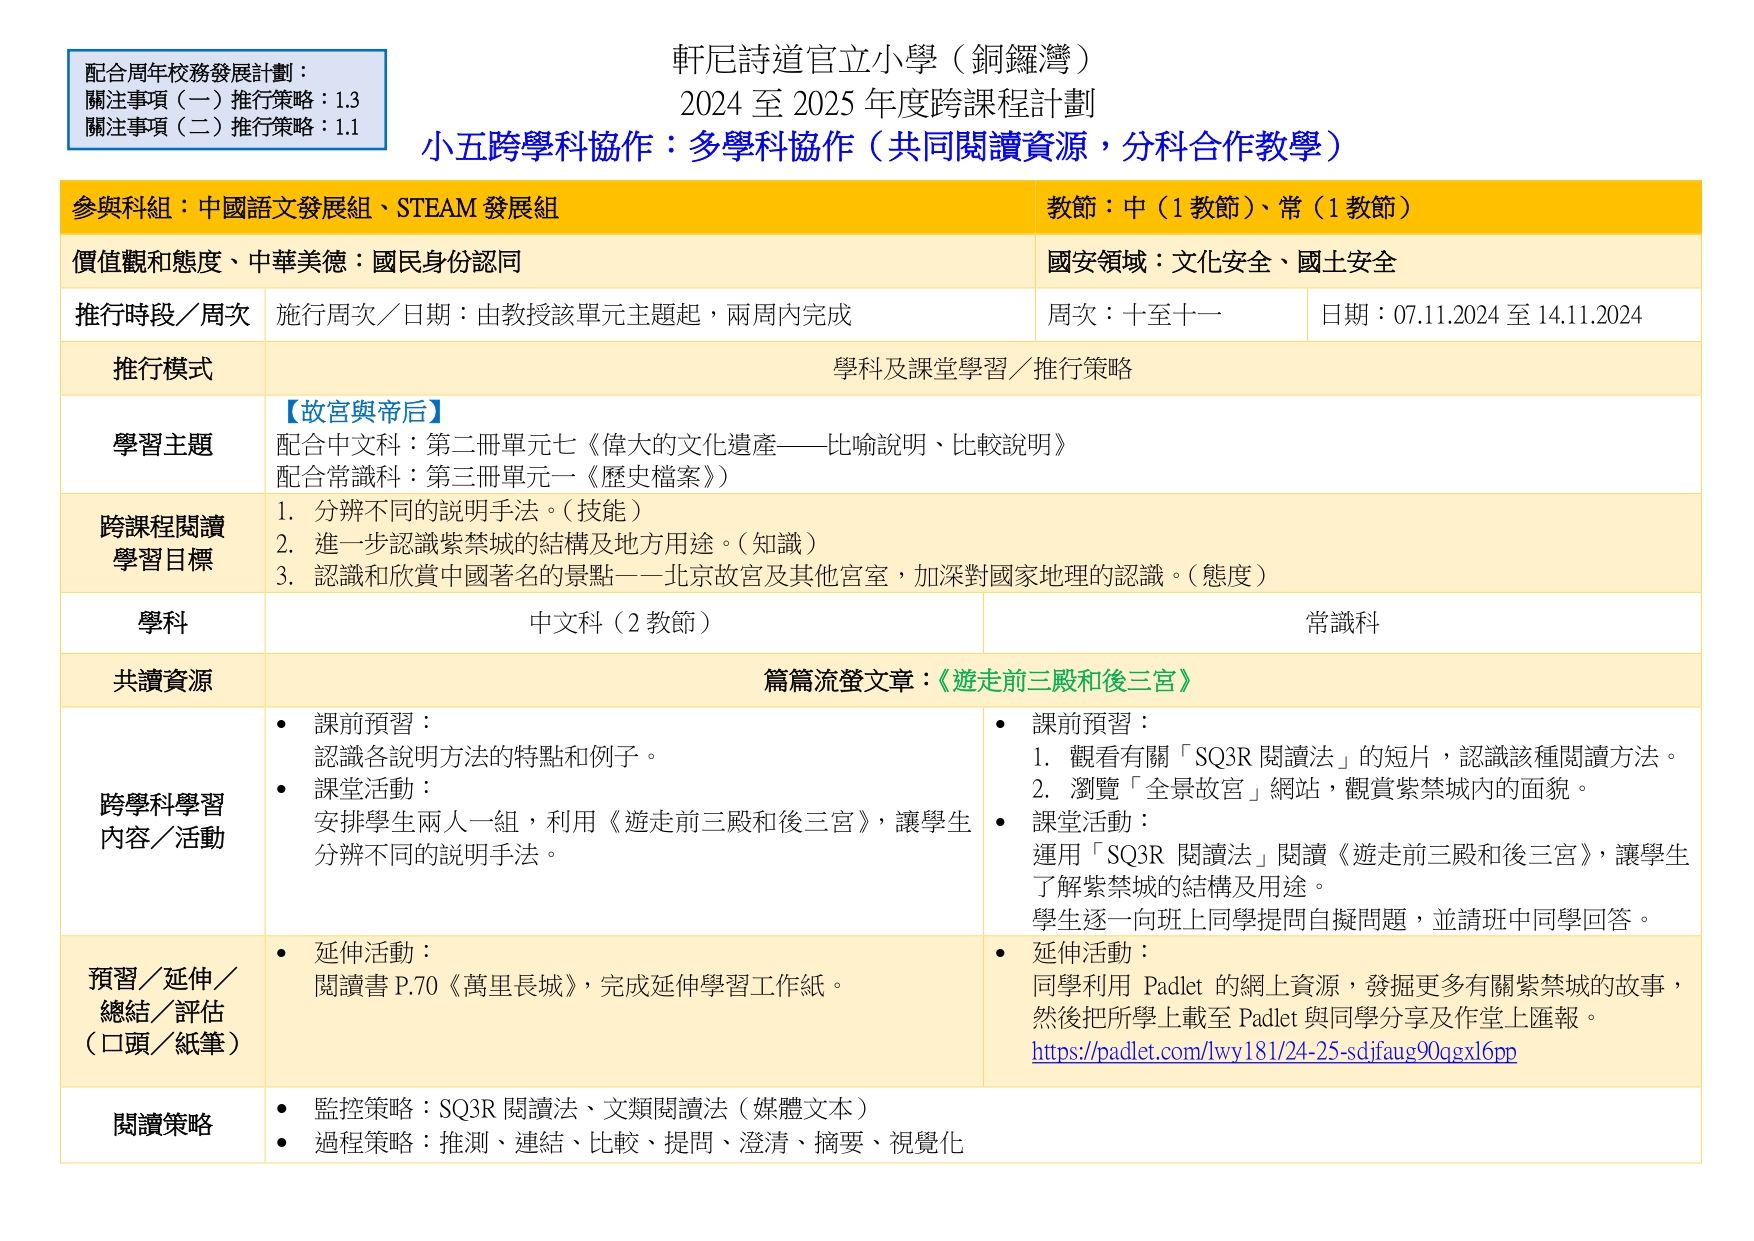Click the school name heading 軒尼詩道官立小學
The image size is (1754, 1241).
point(886,60)
